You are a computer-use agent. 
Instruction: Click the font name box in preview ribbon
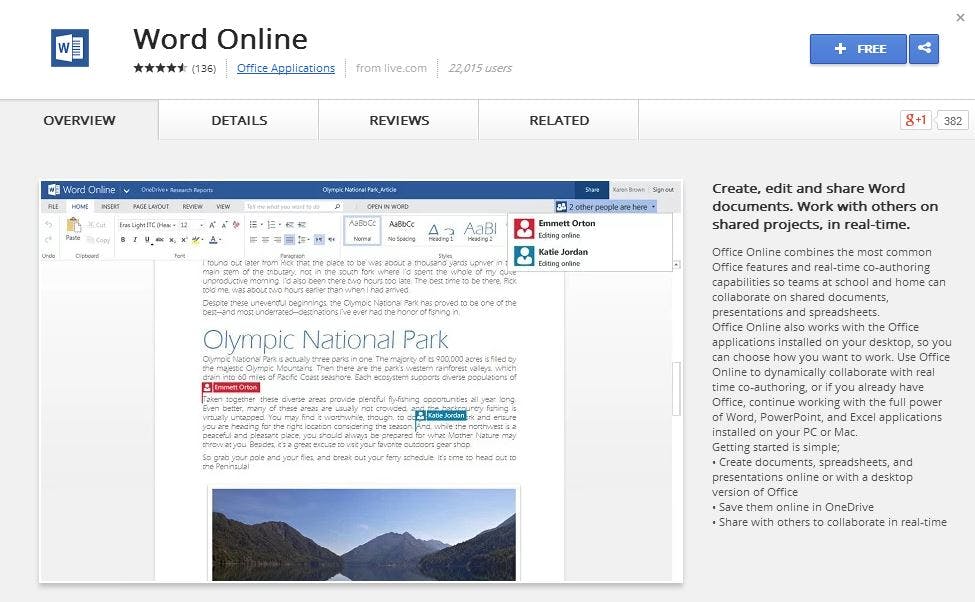[x=147, y=225]
